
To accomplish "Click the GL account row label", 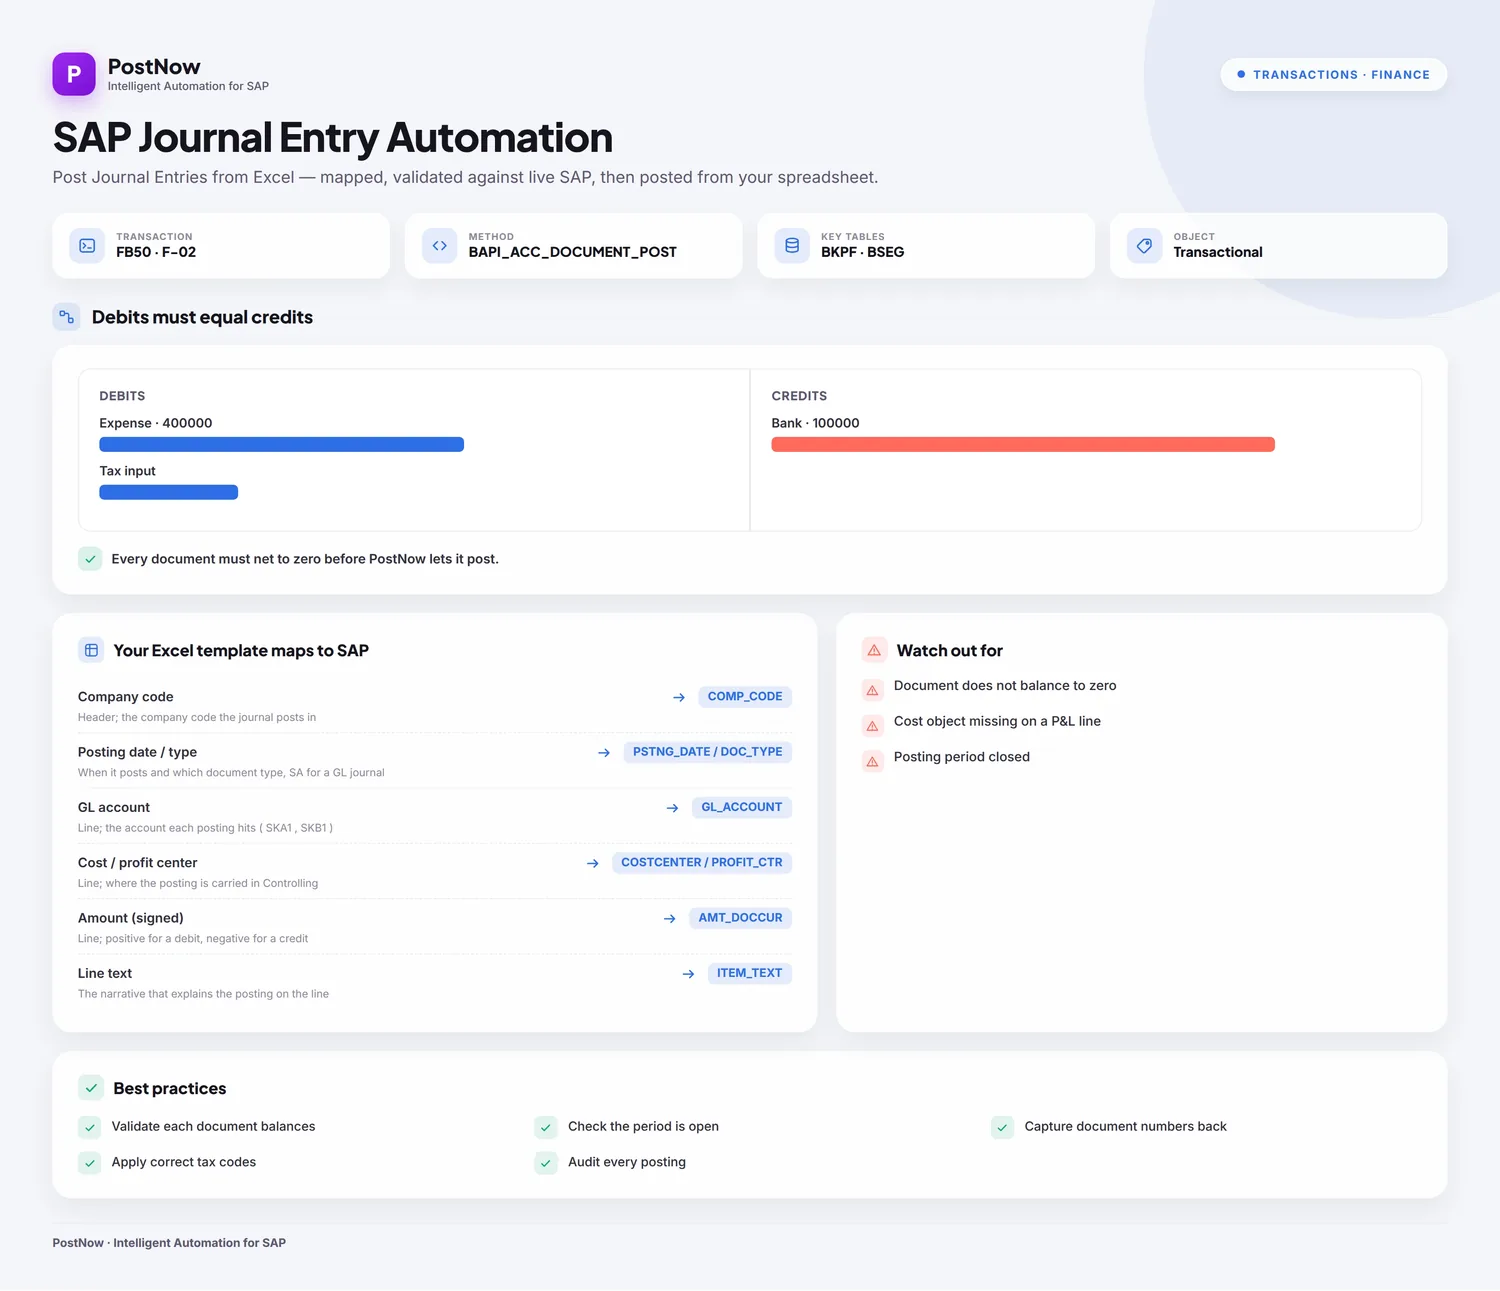I will click(x=114, y=807).
